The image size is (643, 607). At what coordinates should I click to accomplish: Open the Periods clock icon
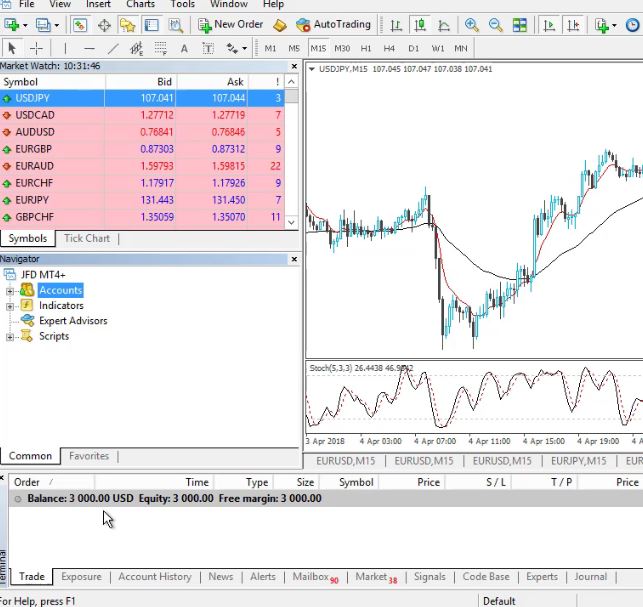633,25
